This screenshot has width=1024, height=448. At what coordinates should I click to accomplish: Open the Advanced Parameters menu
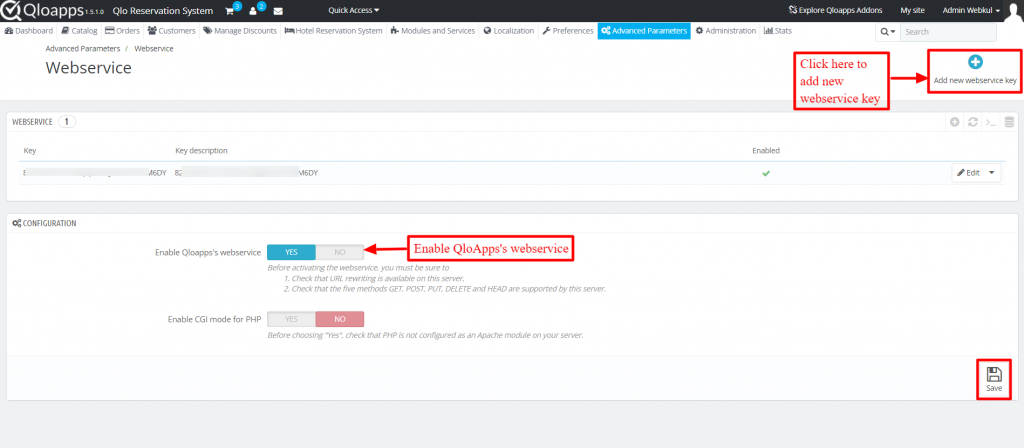click(644, 31)
